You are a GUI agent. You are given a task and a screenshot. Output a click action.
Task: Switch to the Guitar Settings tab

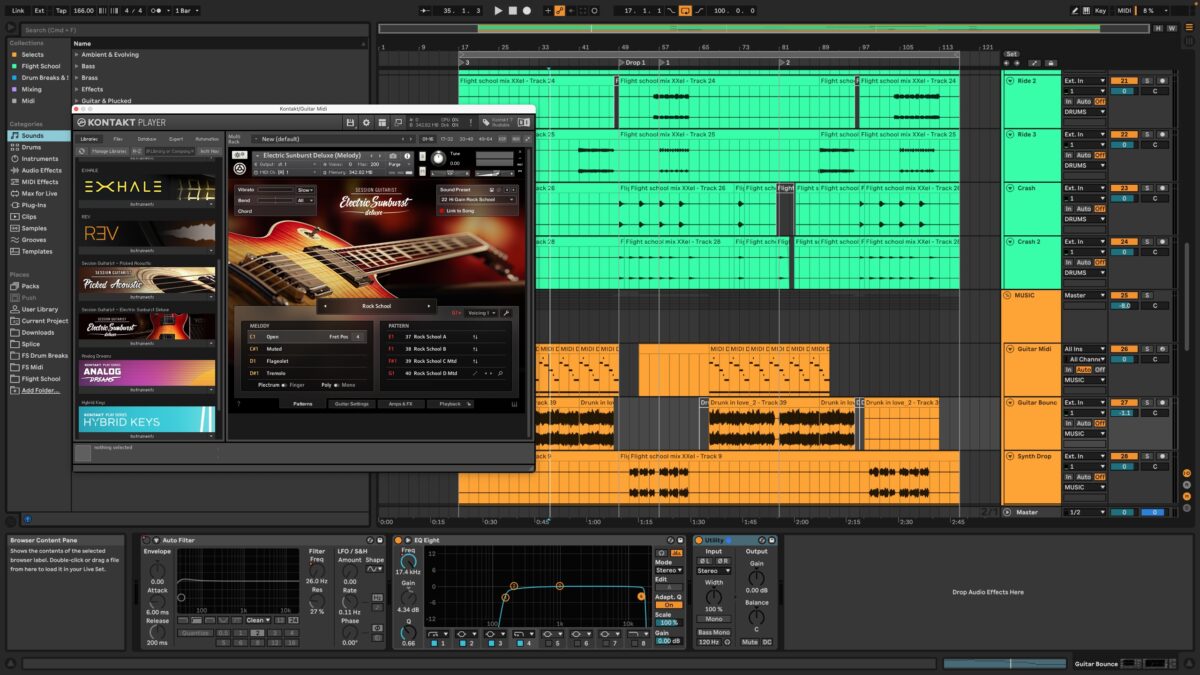352,404
